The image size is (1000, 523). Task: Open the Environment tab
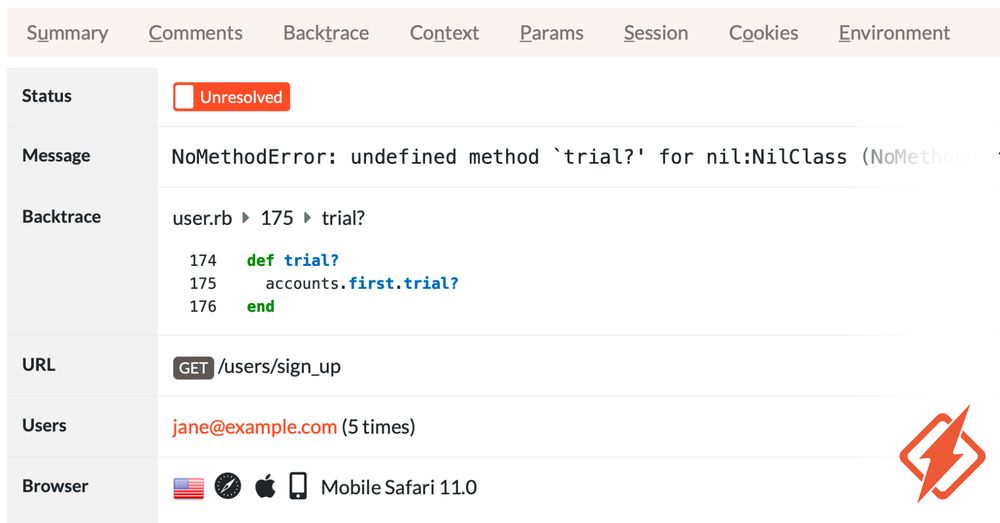[x=894, y=33]
